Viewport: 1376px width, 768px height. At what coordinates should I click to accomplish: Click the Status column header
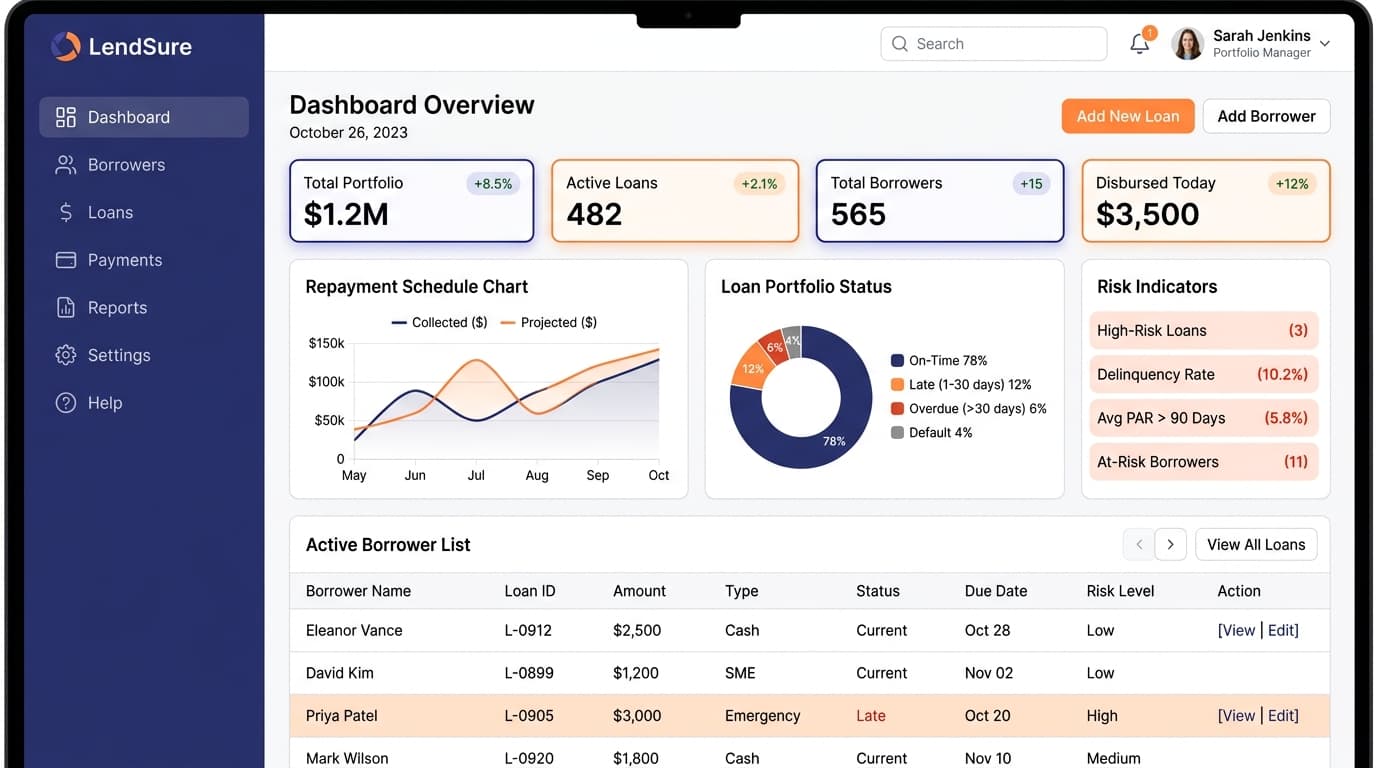click(878, 591)
